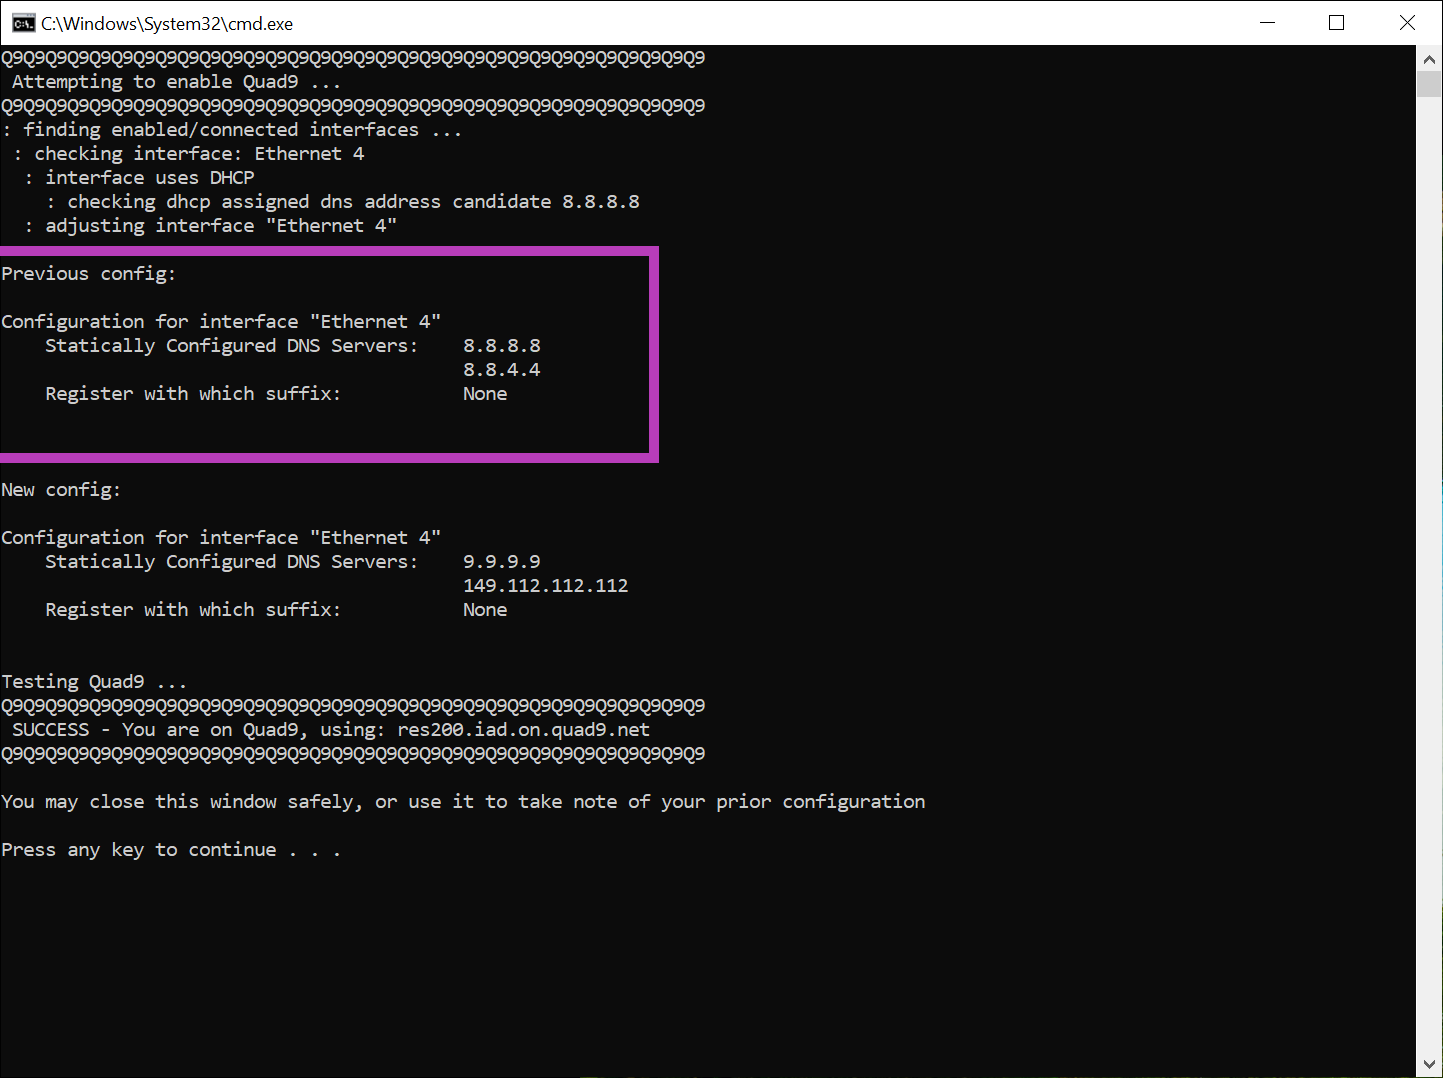Click the scrollbar up arrow
The width and height of the screenshot is (1443, 1078).
pyautogui.click(x=1429, y=59)
